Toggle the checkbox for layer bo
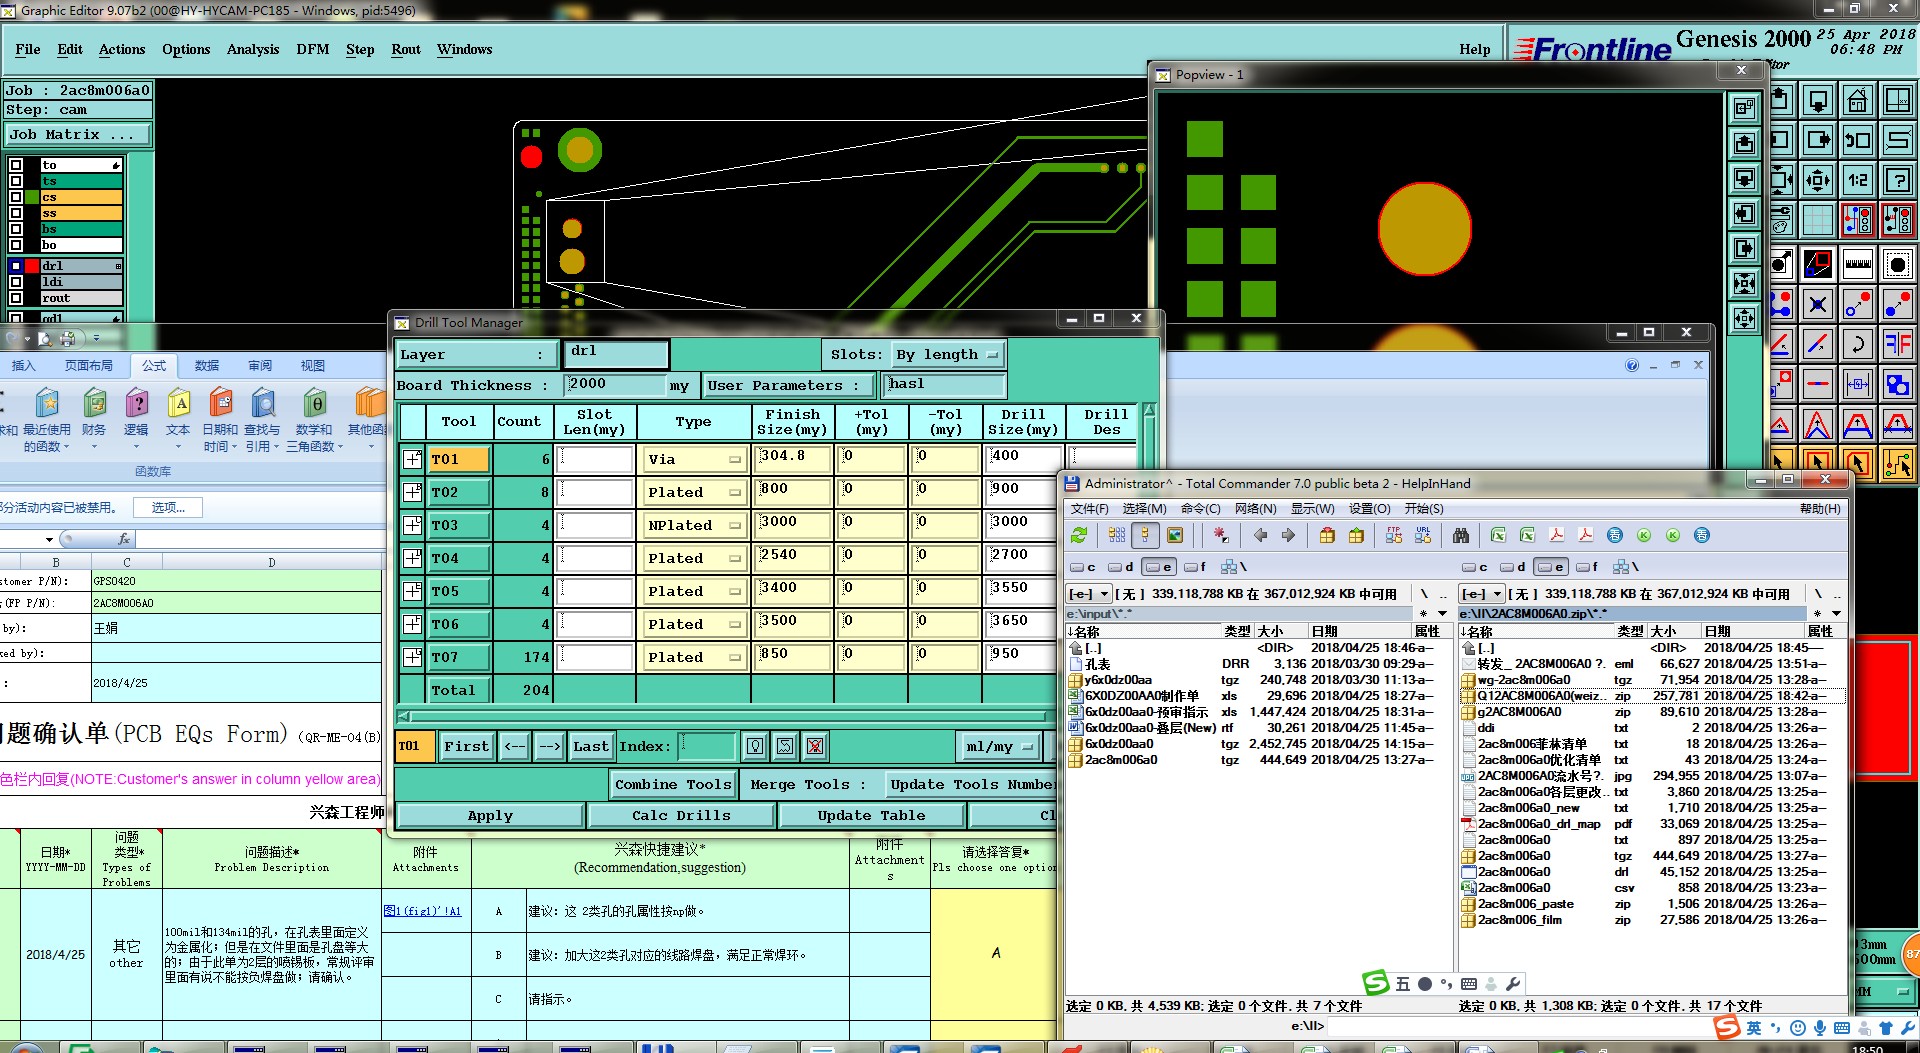Viewport: 1920px width, 1053px height. pos(16,246)
